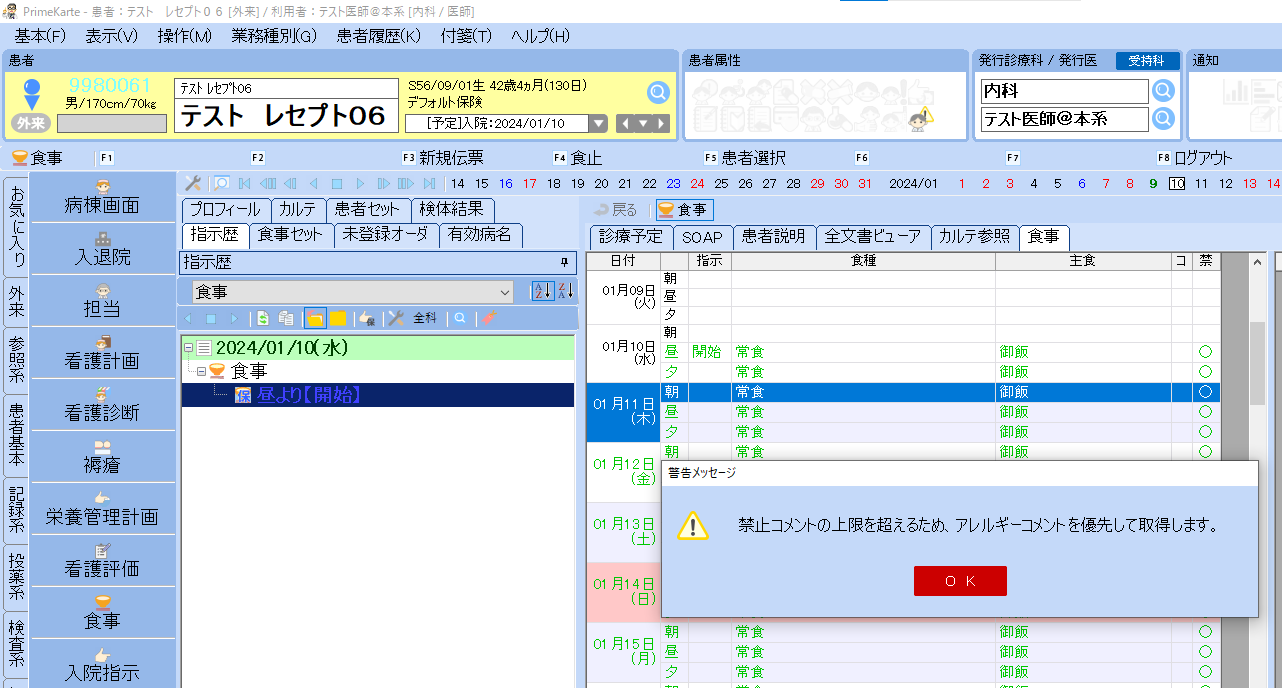1282x688 pixels.
Task: Open the 看護診断 sidebar item
Action: pyautogui.click(x=102, y=406)
